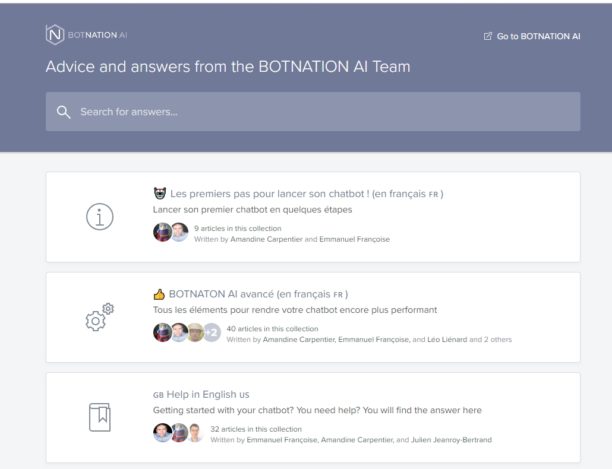Click 'Emmanuel Françoise' name in first card
This screenshot has height=469, width=612.
coord(354,239)
